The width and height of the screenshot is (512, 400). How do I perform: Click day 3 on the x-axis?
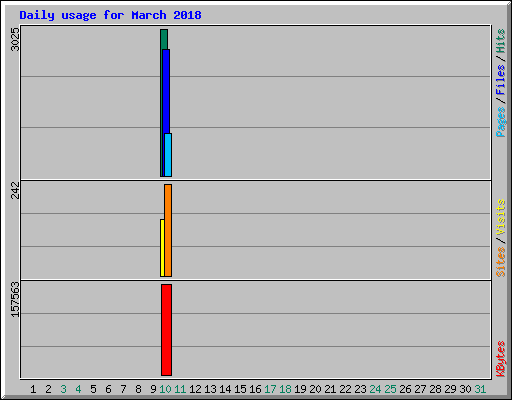(63, 389)
